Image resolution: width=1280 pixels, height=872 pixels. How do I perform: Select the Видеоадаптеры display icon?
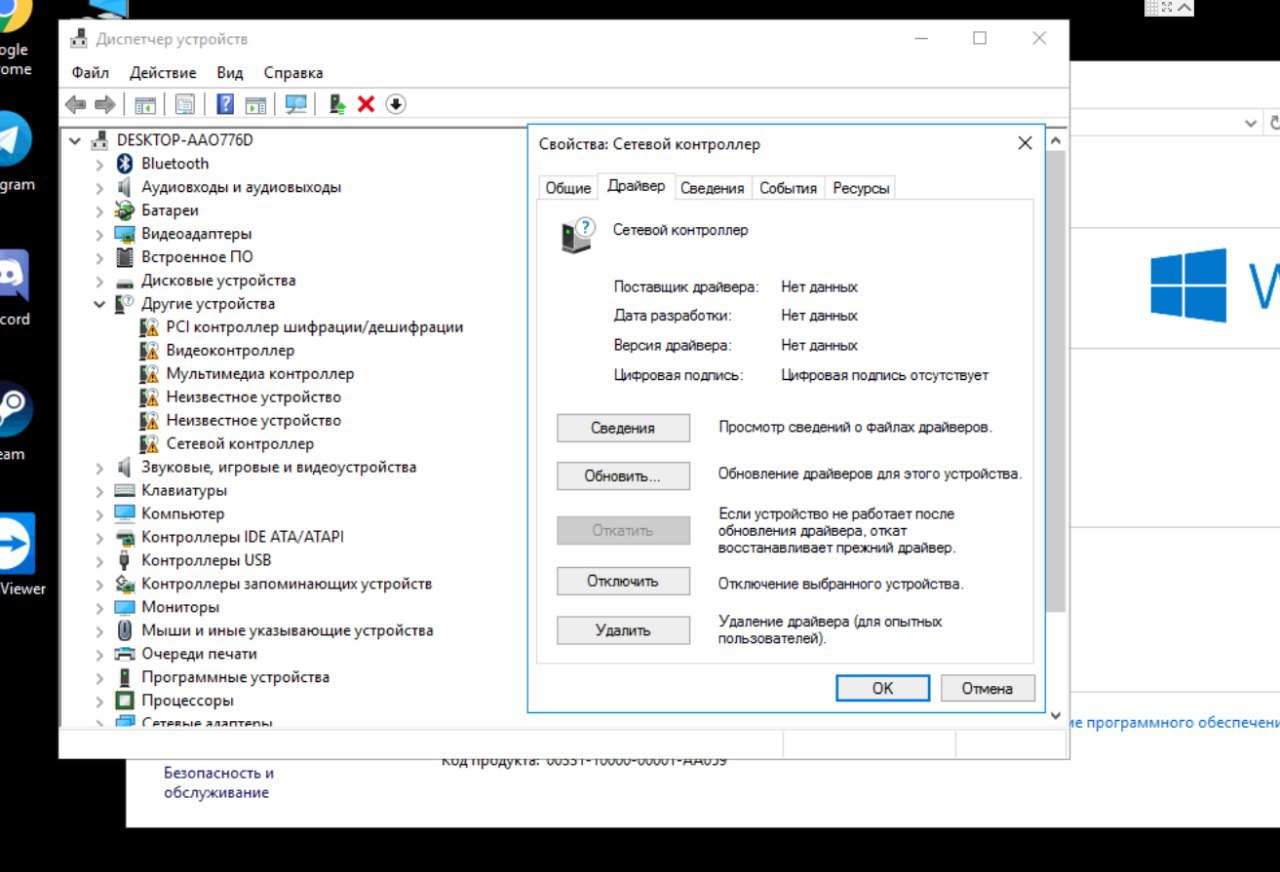pyautogui.click(x=125, y=234)
